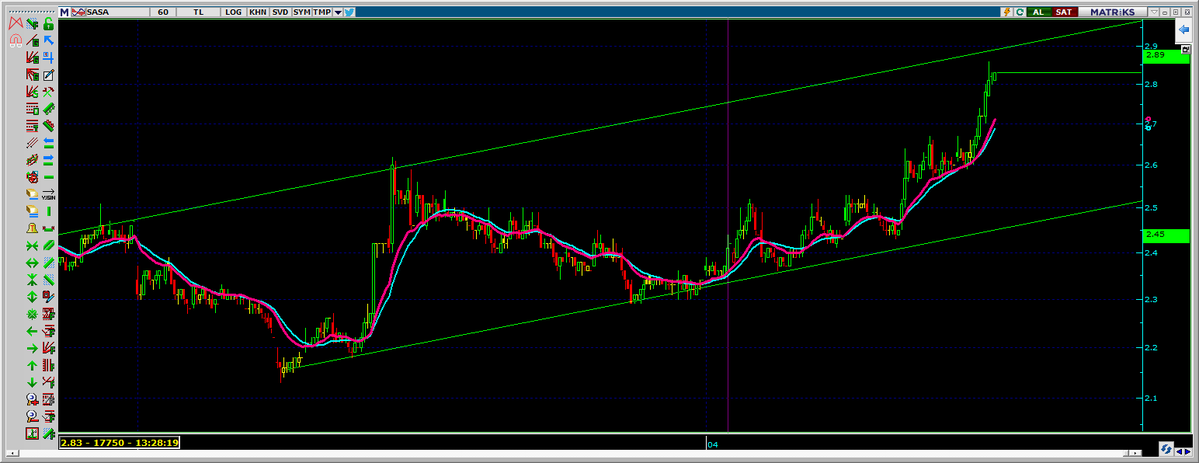Click the status readout 2.83 - 17750 - 13:28:19
Screen dimensions: 1199x463
tap(119, 442)
